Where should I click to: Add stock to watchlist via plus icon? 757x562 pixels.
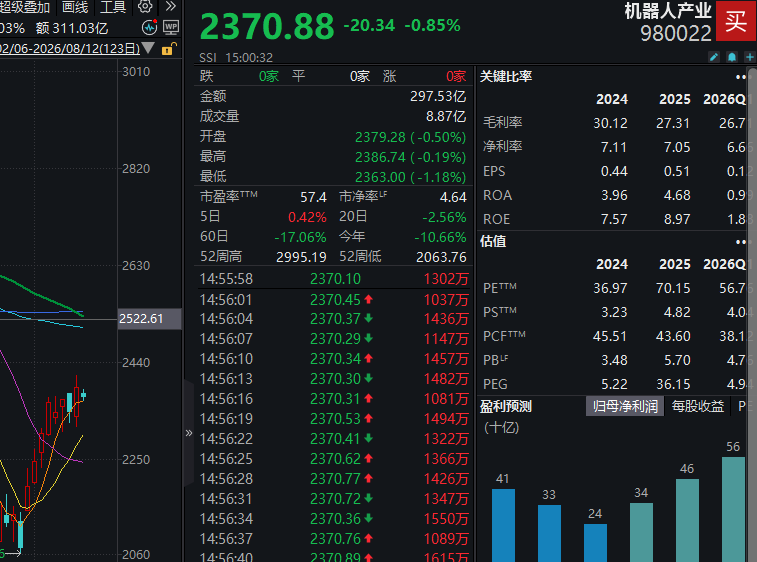point(750,57)
